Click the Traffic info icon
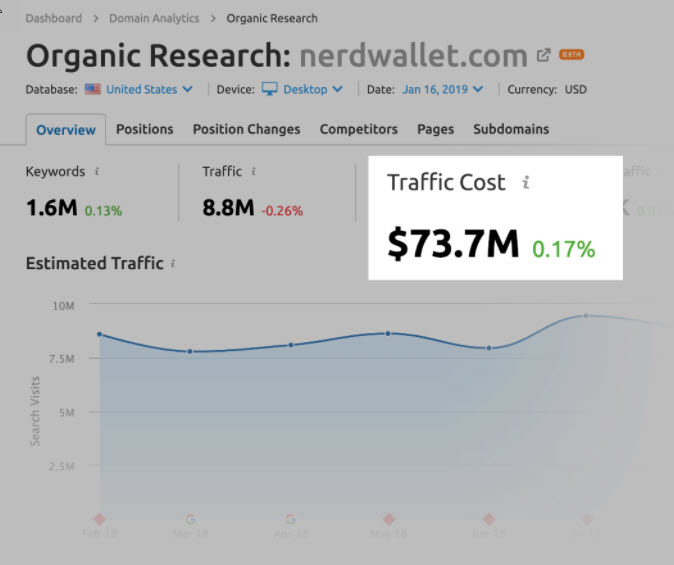 tap(254, 172)
